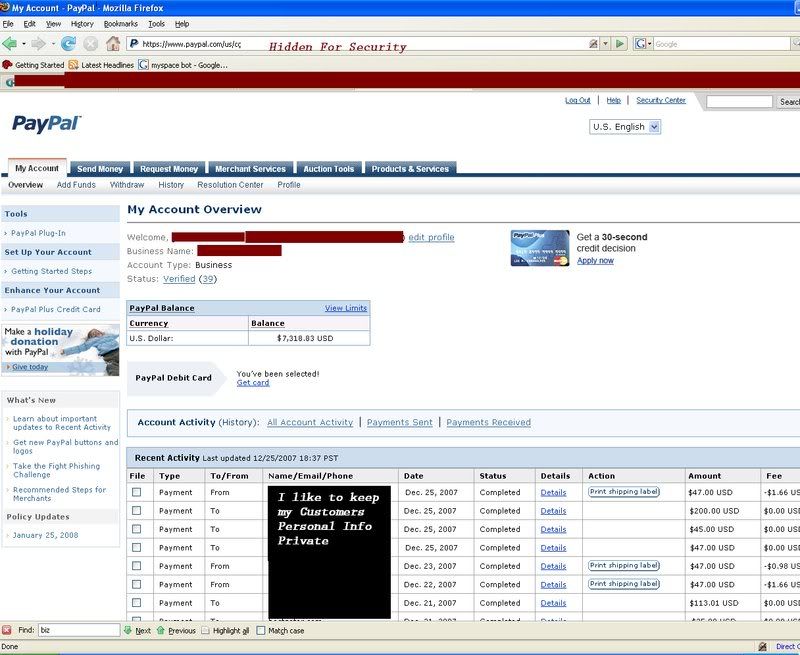
Task: Tick checkbox for Dec. 25 $47.00 From payment
Action: (136, 492)
